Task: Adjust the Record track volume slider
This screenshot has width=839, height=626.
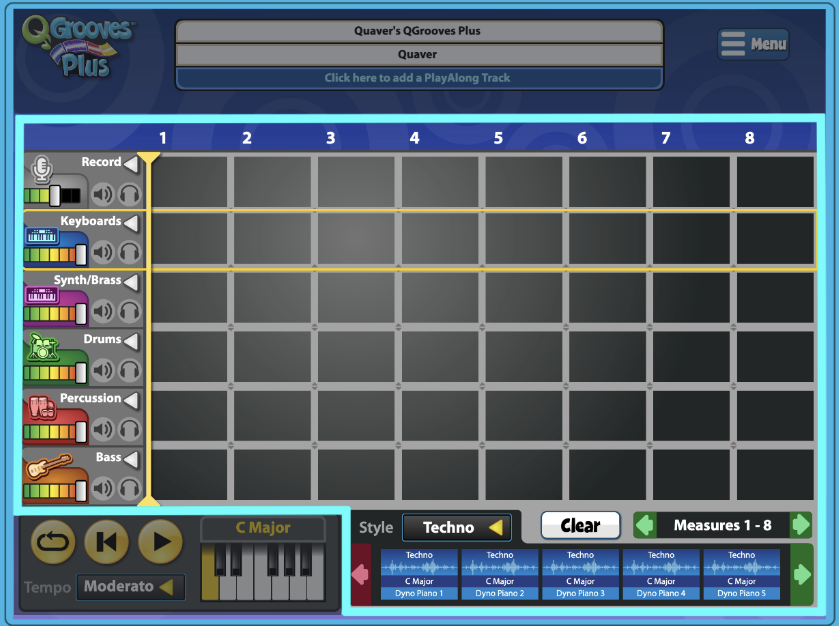Action: click(x=55, y=196)
